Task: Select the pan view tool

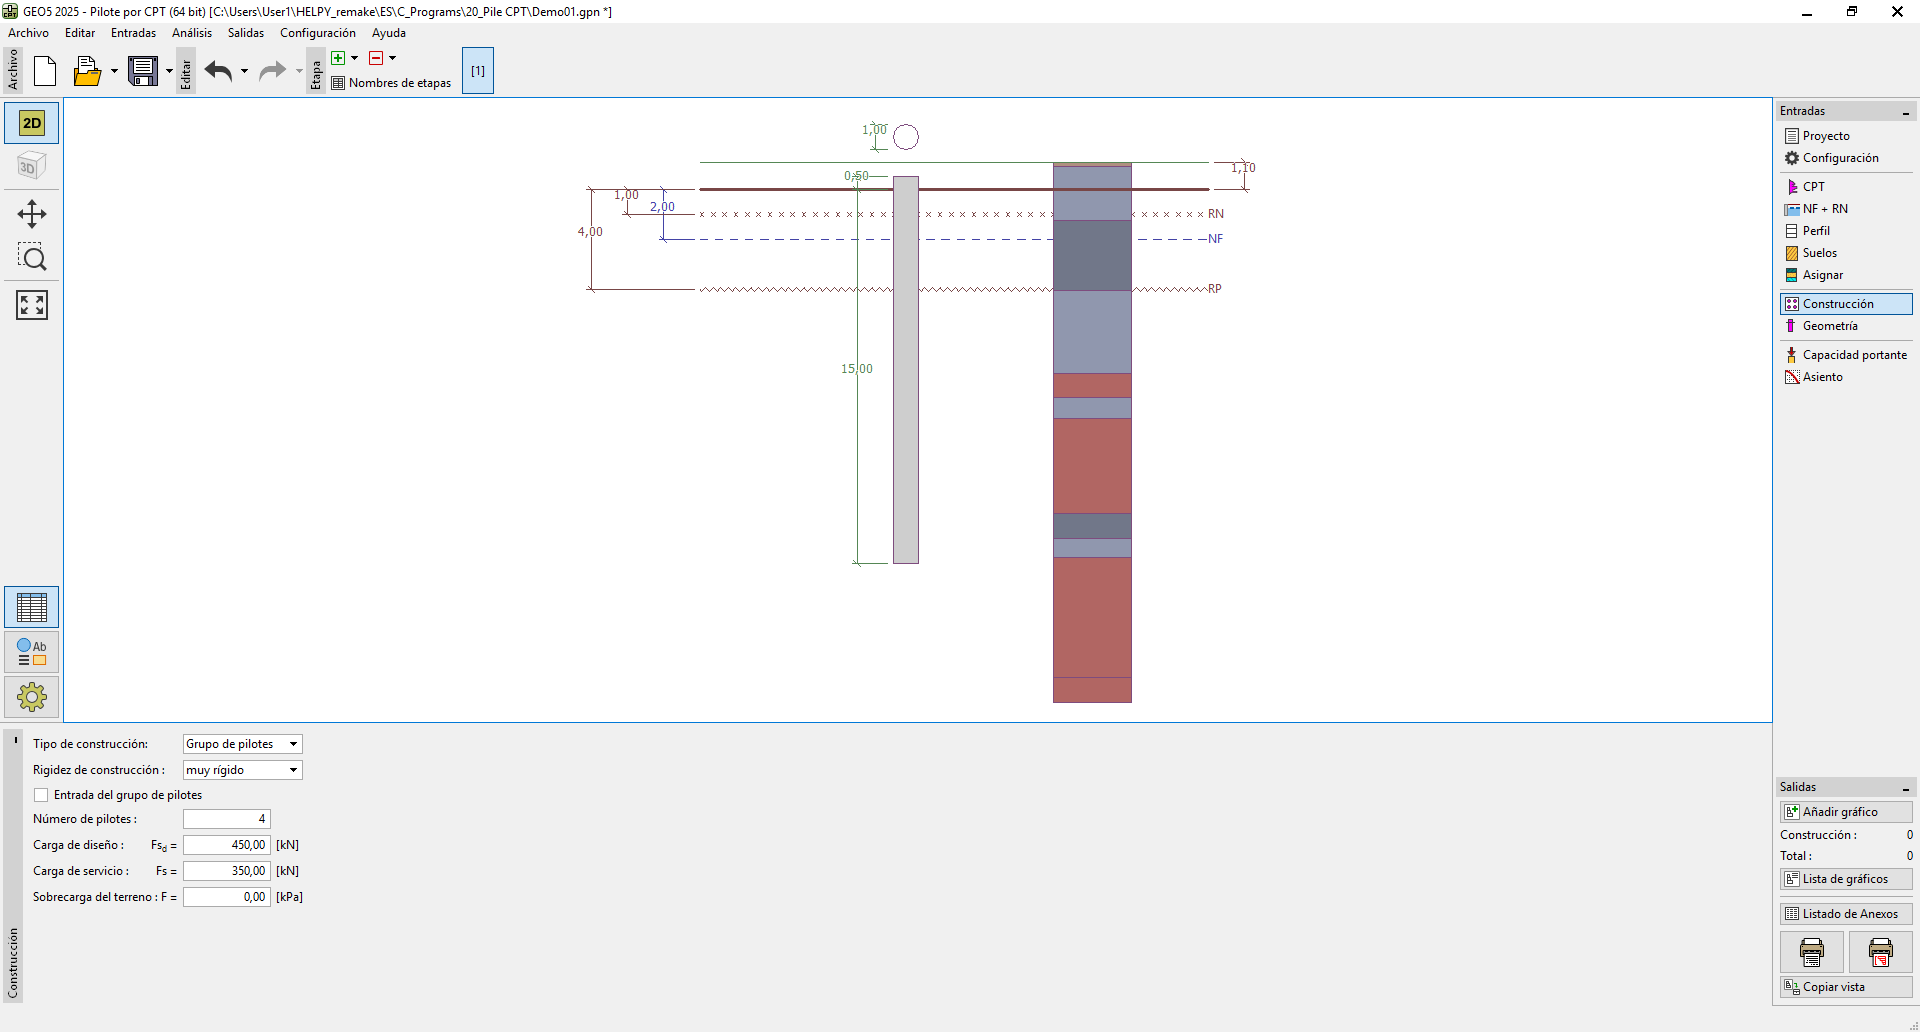Action: tap(32, 214)
